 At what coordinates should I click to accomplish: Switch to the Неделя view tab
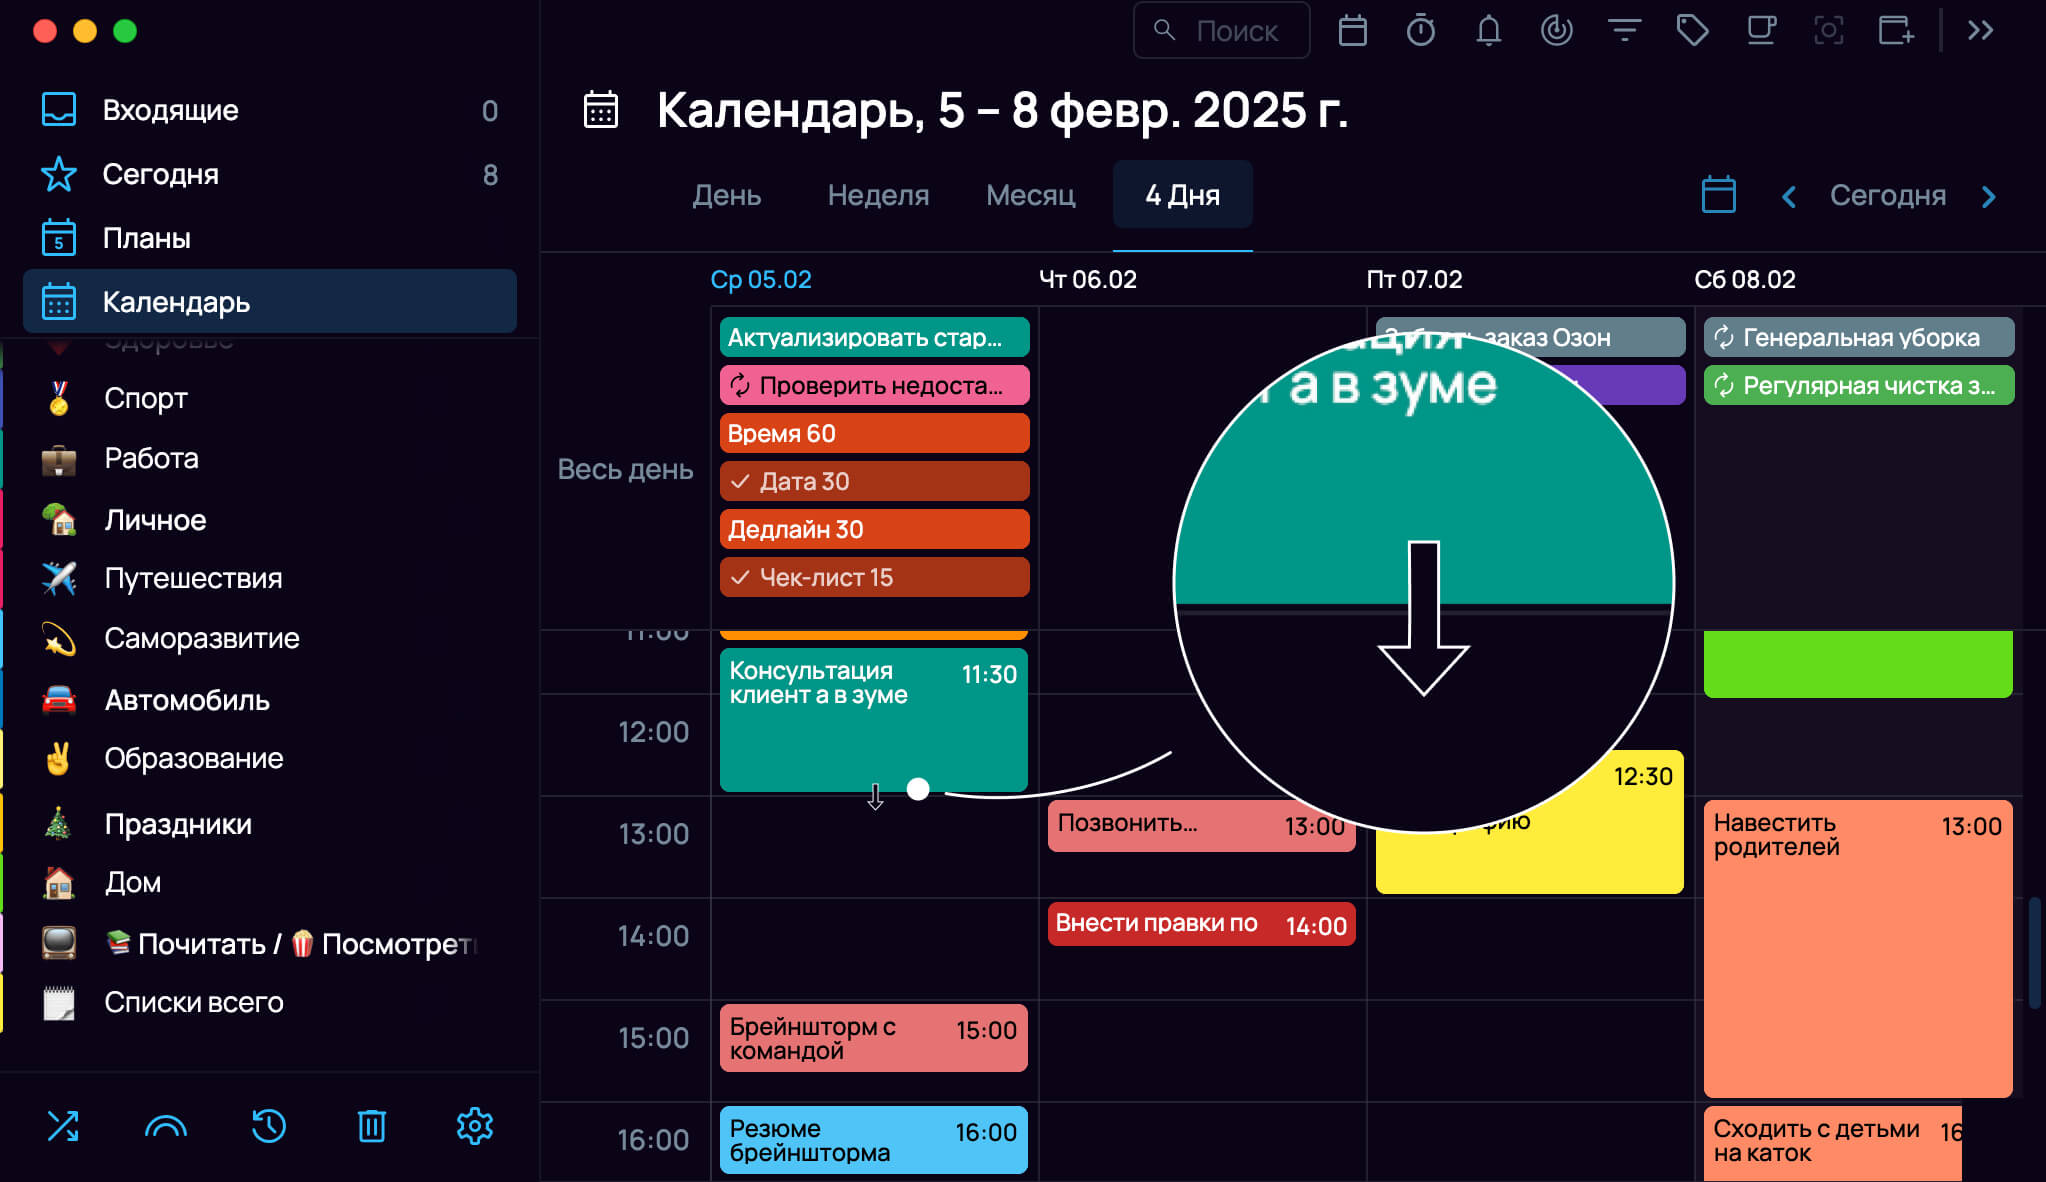(x=878, y=195)
